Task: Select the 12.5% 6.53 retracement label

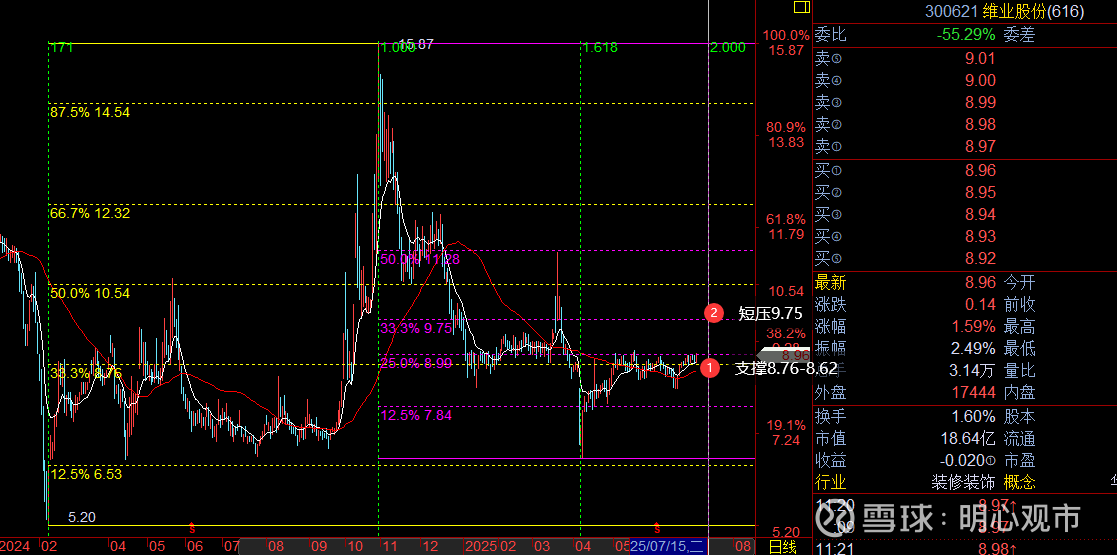Action: tap(85, 474)
